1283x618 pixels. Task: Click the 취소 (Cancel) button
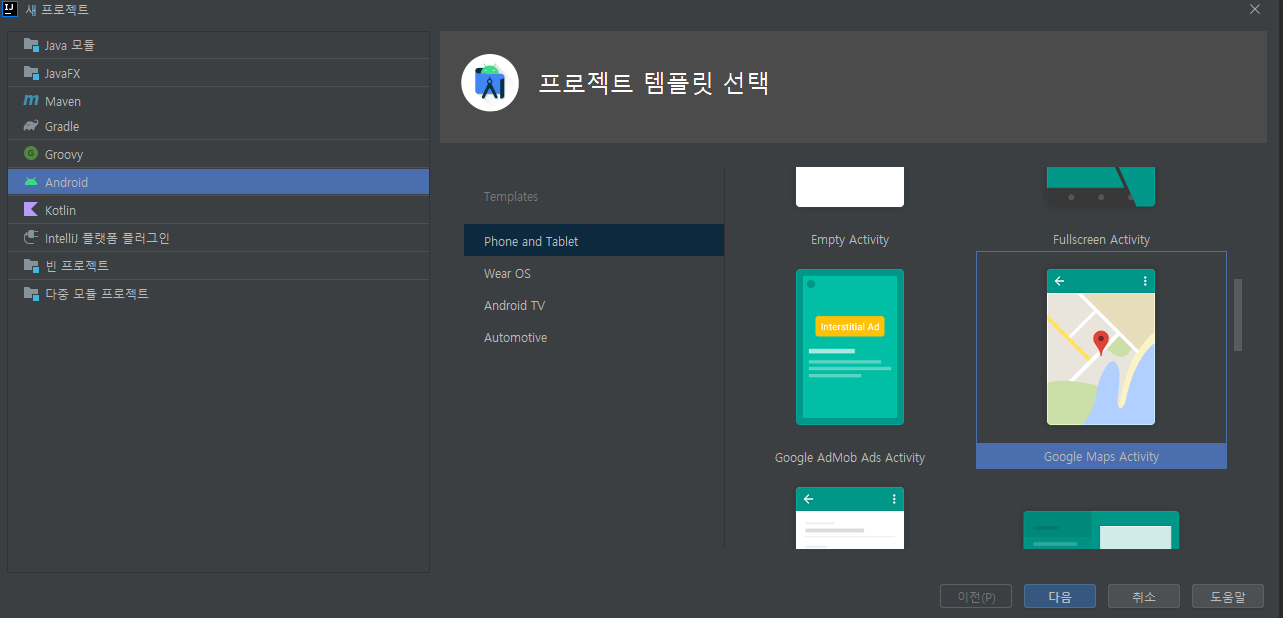[1144, 597]
